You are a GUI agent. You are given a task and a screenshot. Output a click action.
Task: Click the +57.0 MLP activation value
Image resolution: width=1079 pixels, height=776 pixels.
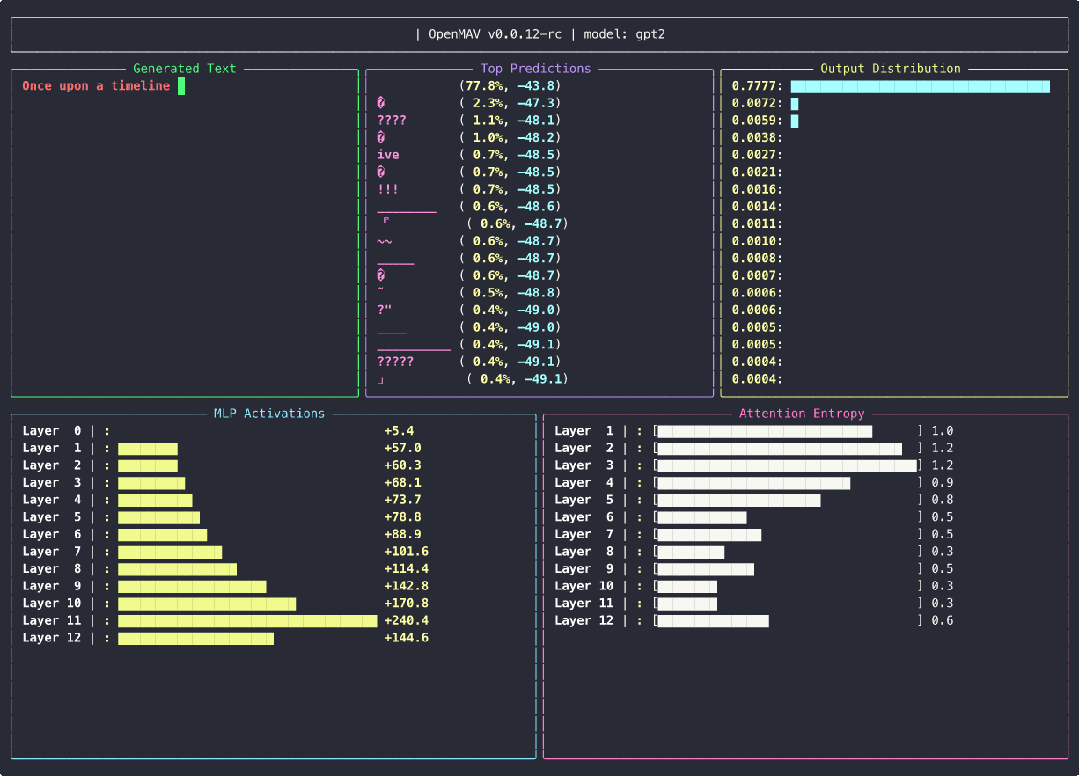coord(403,448)
